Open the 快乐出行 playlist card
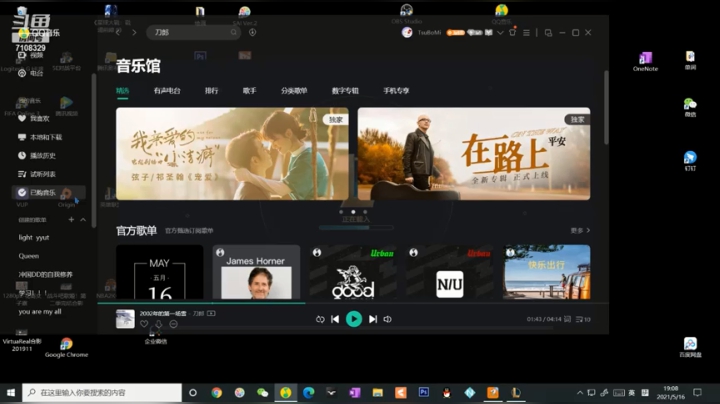This screenshot has width=720, height=404. coord(546,272)
